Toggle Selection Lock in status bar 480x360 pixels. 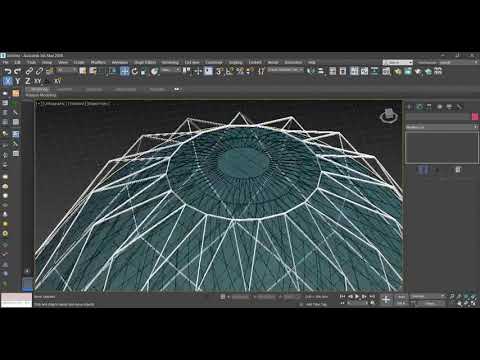[x=223, y=297]
